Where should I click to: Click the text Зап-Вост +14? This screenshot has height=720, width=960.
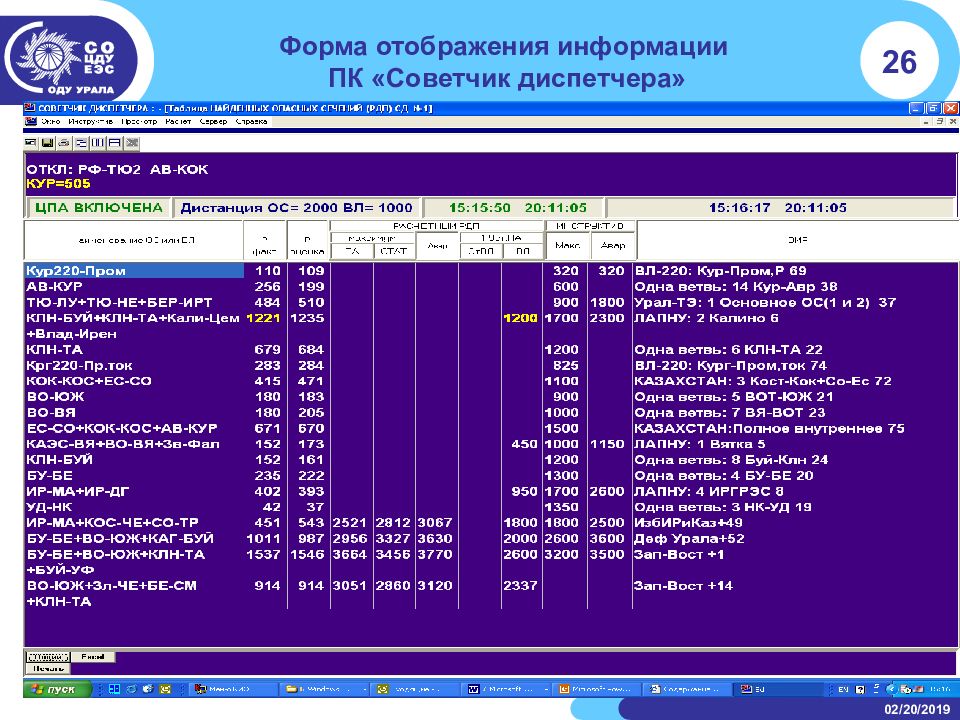pos(683,586)
